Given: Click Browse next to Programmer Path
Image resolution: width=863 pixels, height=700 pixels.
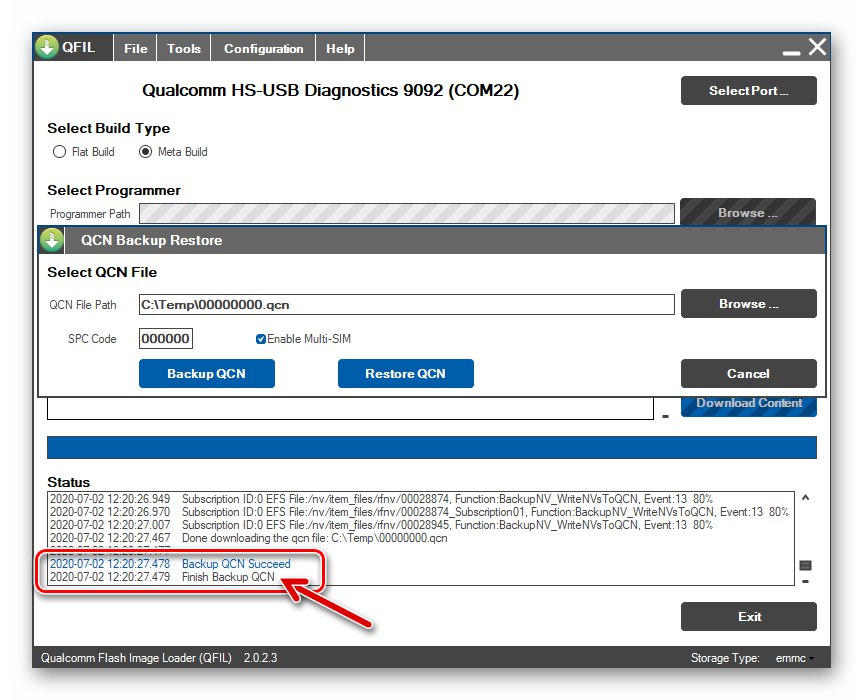Looking at the screenshot, I should (748, 212).
